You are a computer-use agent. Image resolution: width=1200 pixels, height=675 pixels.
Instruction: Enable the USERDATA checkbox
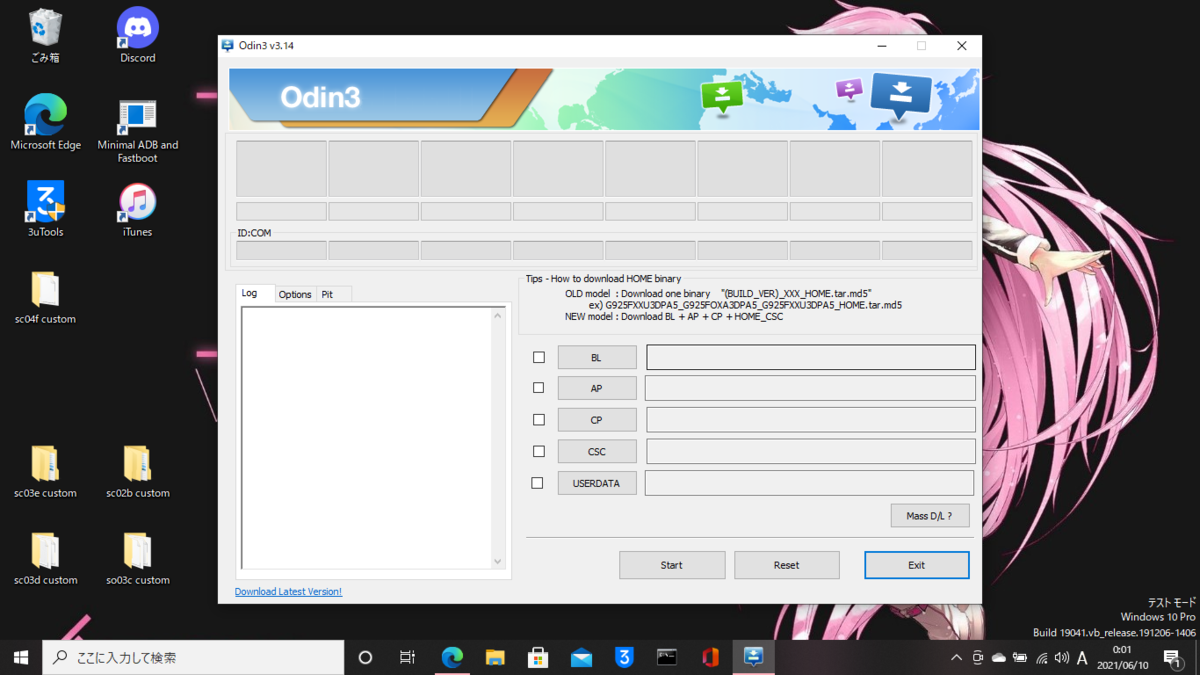(537, 483)
